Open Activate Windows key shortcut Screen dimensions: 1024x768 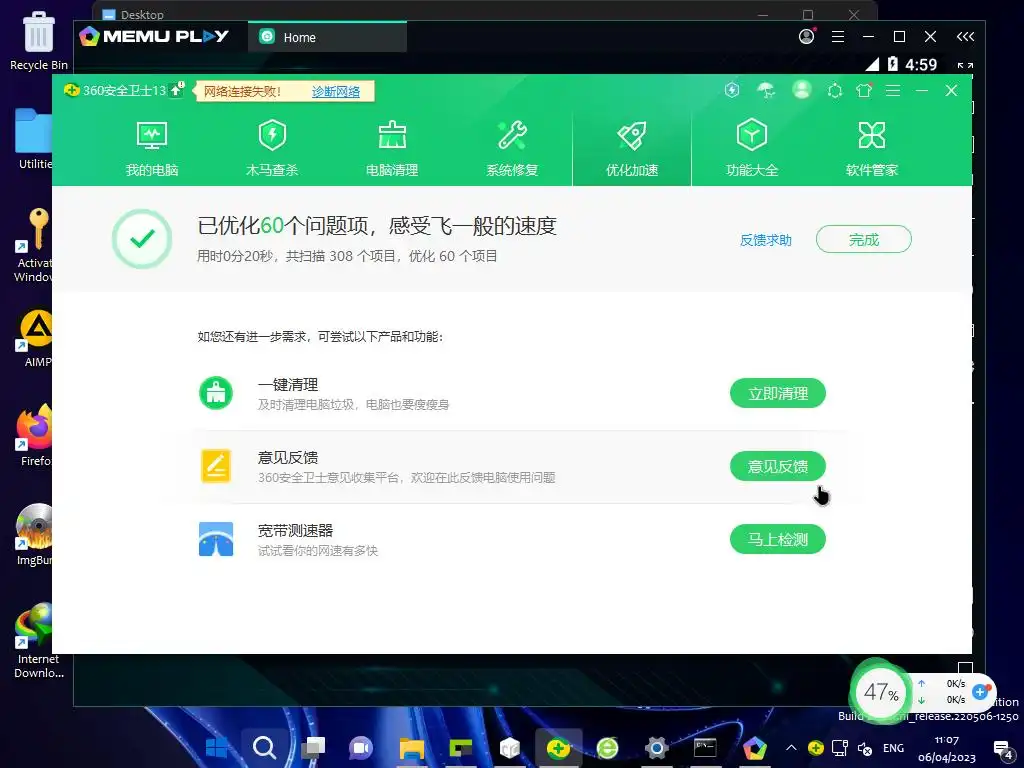tap(35, 245)
